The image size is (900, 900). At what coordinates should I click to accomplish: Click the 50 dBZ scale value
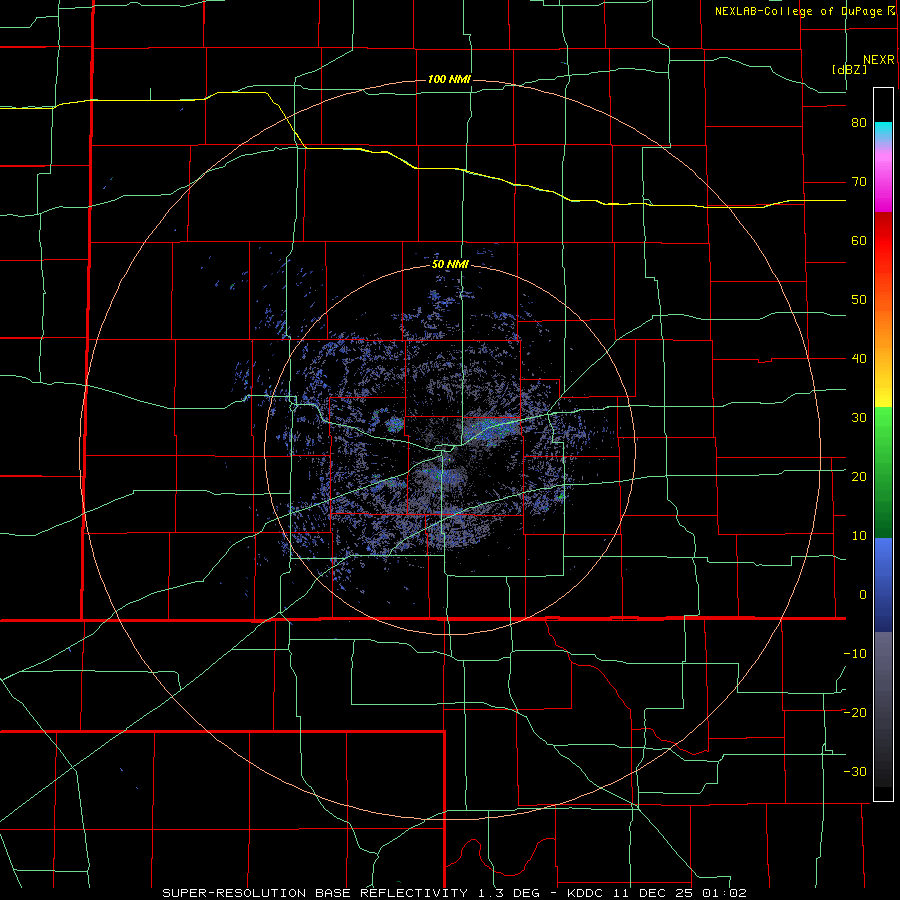tap(859, 300)
